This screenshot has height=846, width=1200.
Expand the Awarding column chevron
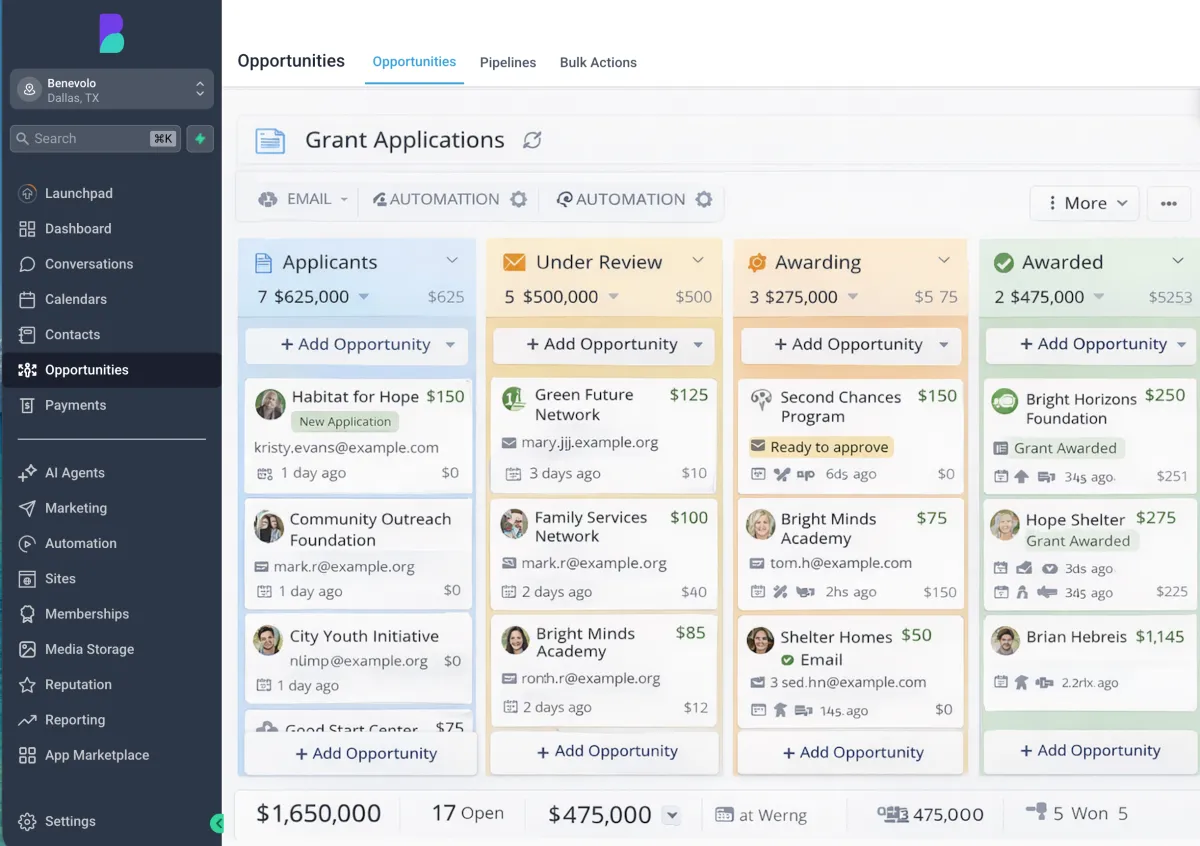pos(943,261)
